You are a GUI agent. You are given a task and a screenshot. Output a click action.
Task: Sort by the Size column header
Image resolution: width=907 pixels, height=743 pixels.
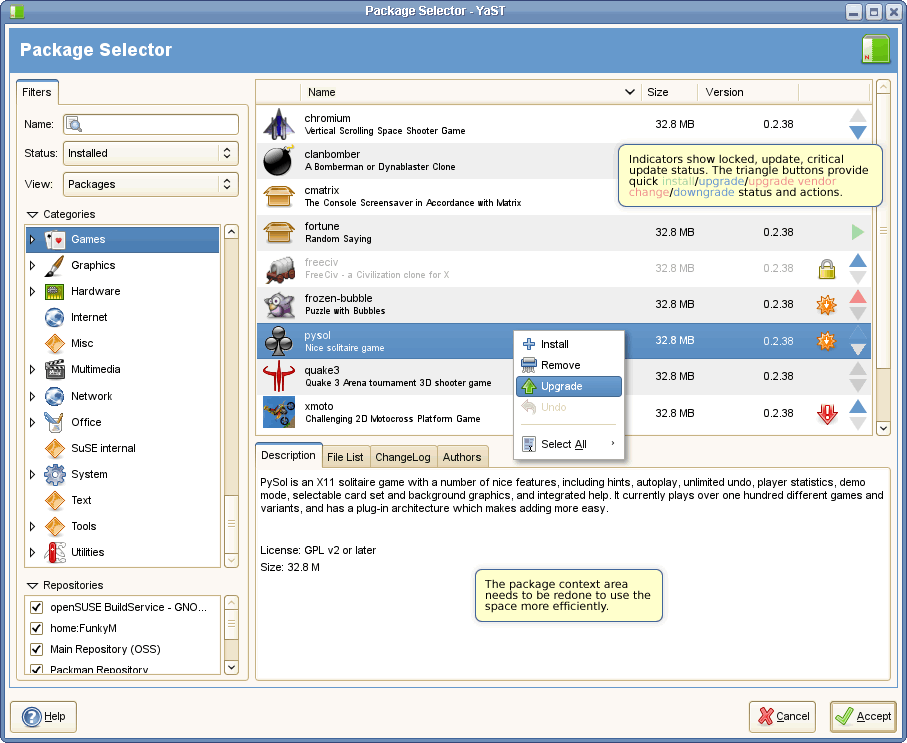click(x=669, y=92)
